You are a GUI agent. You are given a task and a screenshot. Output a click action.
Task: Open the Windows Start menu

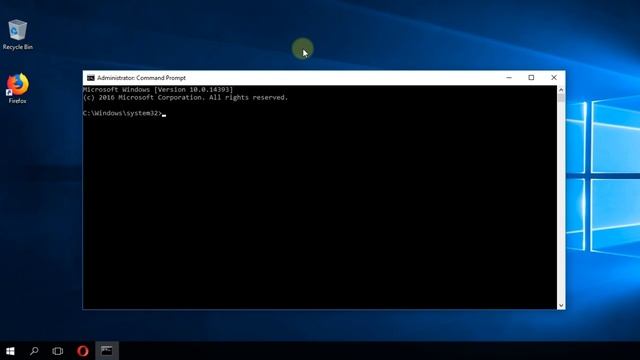pos(10,351)
